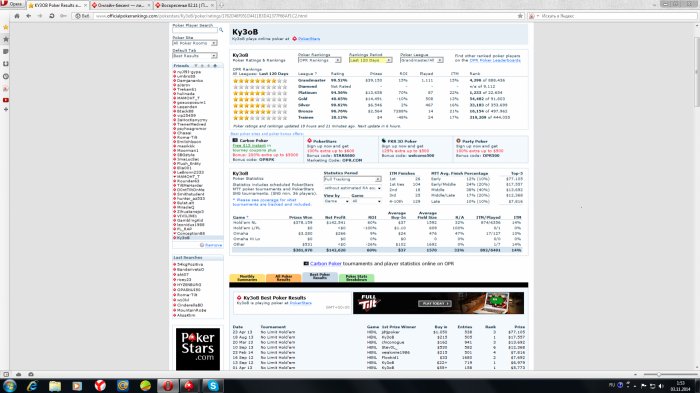The image size is (700, 393).
Task: Go back using the back arrow
Action: click(x=29, y=16)
